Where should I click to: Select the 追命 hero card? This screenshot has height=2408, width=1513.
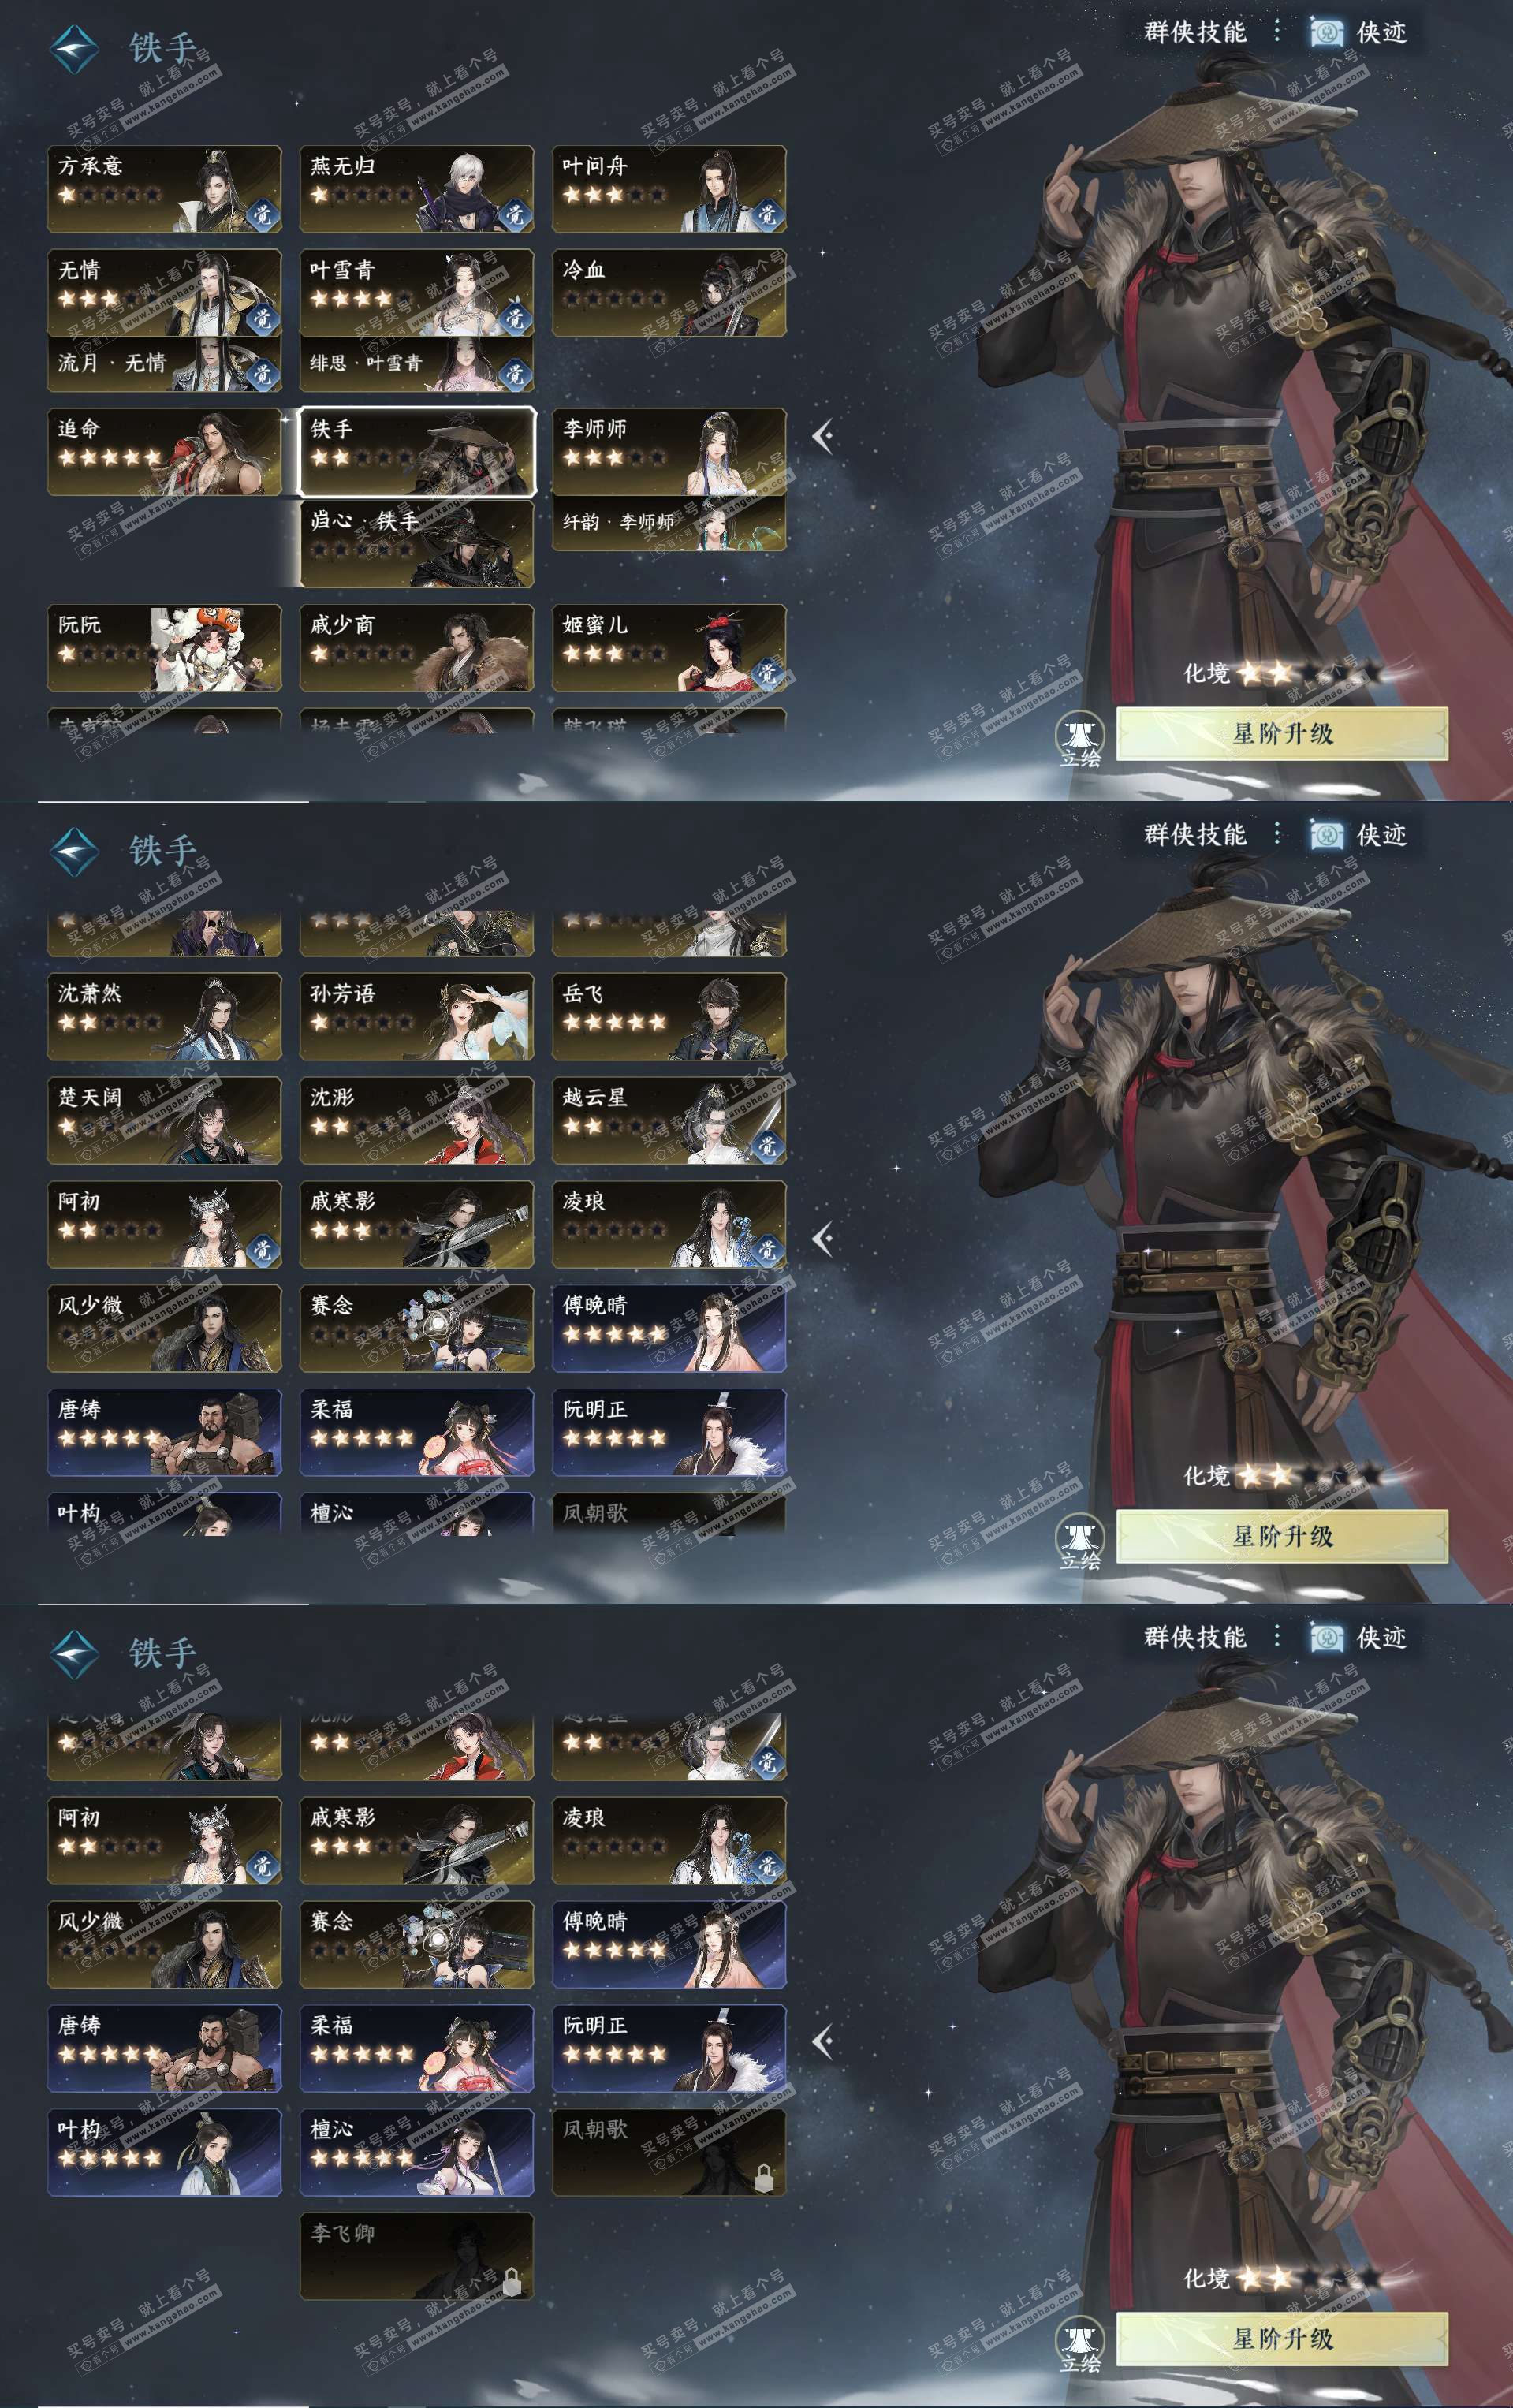point(164,452)
